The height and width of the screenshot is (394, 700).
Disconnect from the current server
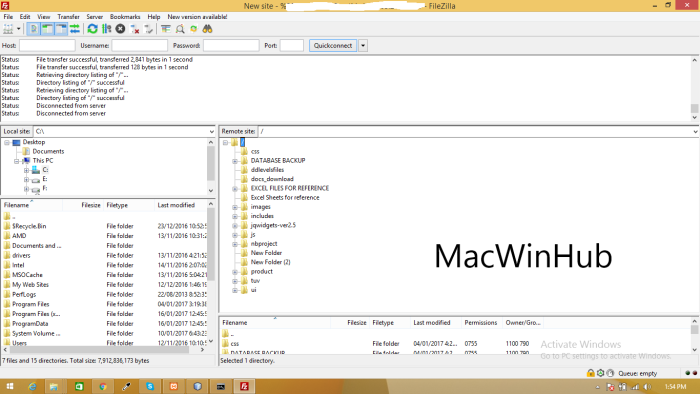tap(134, 29)
